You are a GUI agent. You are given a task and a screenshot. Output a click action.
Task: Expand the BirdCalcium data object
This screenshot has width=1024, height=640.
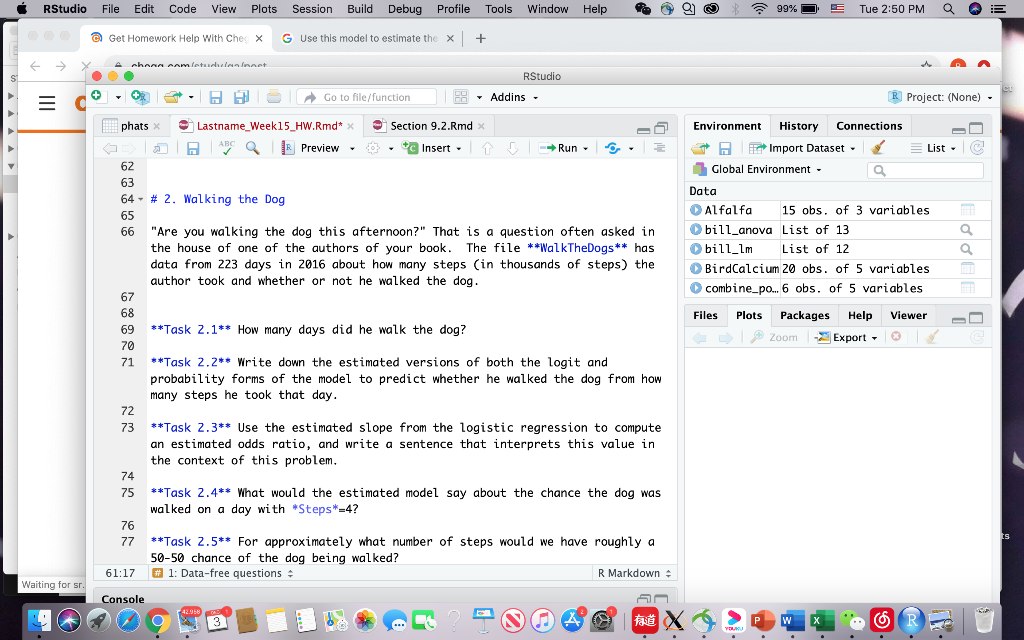point(697,268)
